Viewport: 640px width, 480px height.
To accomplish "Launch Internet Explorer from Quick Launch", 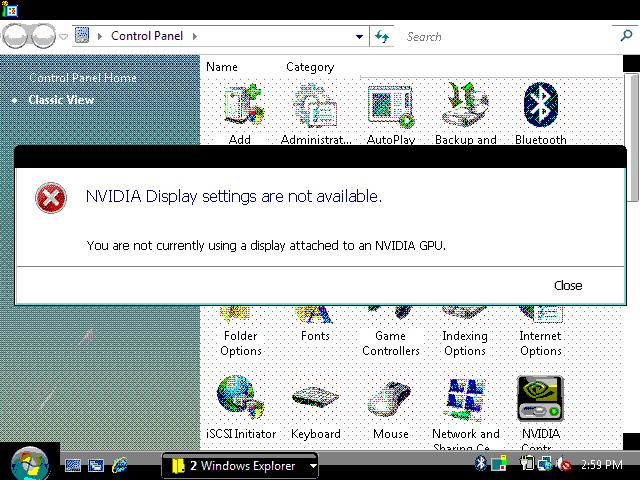I will [x=119, y=465].
